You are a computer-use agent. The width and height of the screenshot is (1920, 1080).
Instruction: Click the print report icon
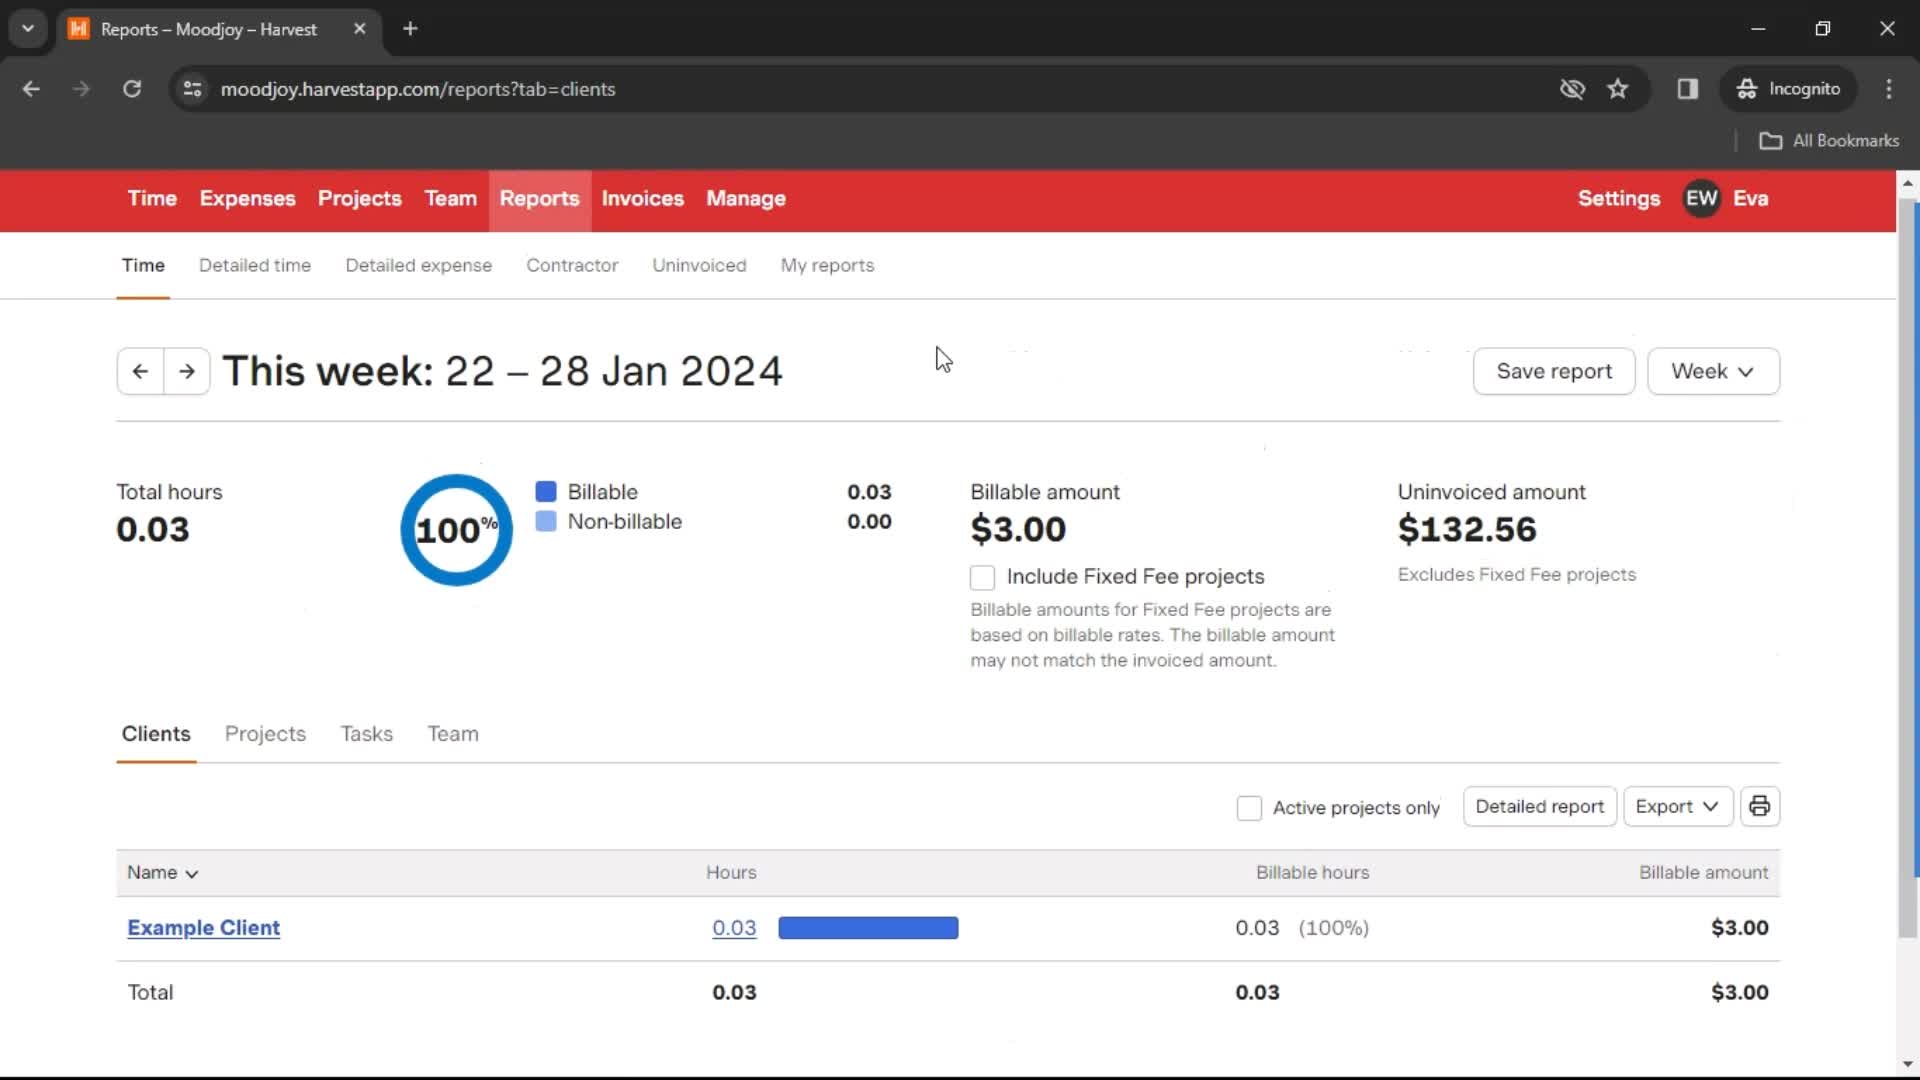click(x=1759, y=806)
